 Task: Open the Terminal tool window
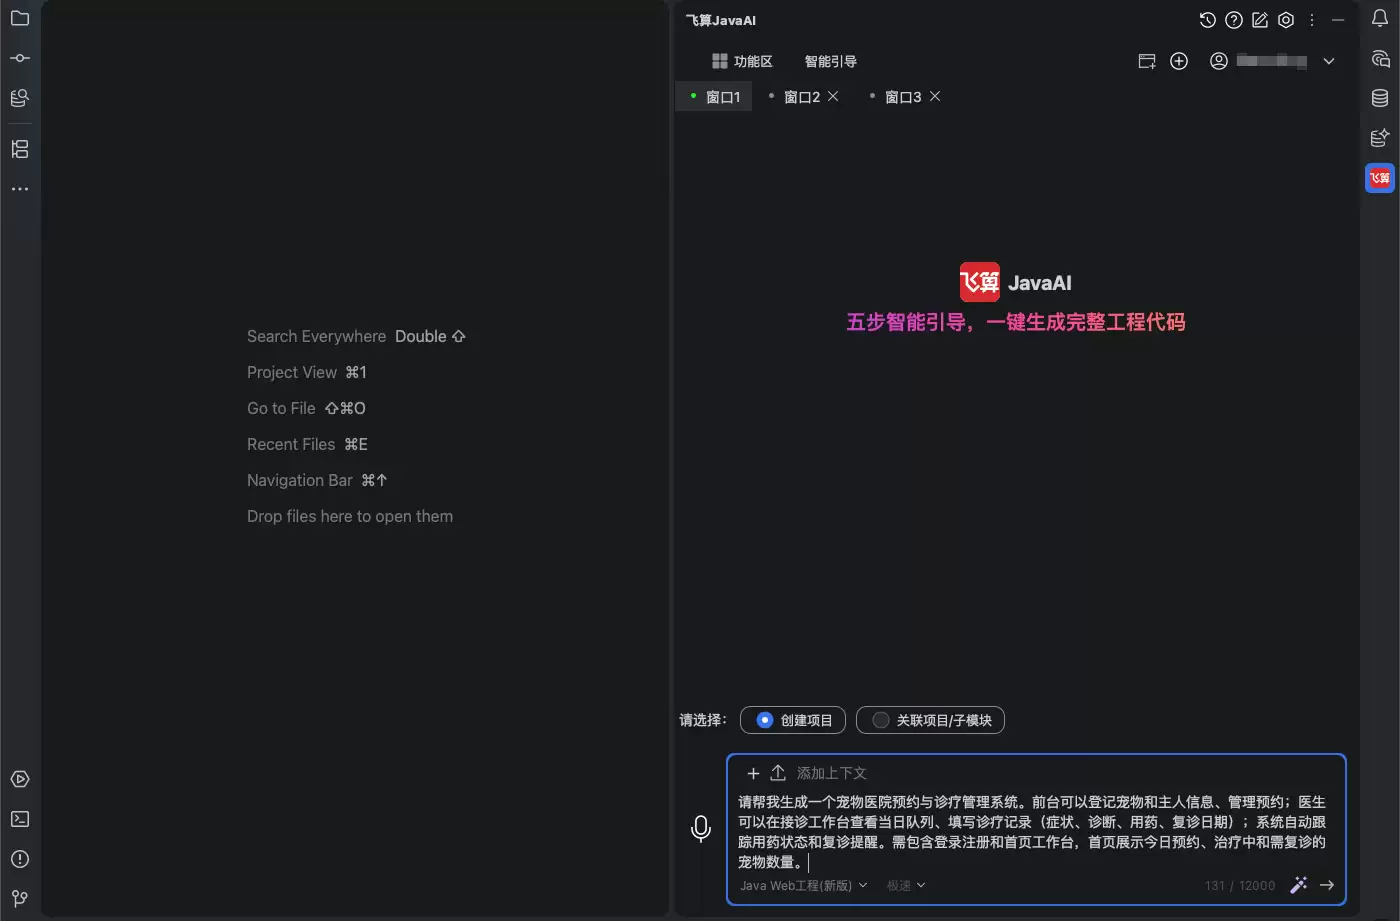pyautogui.click(x=20, y=819)
